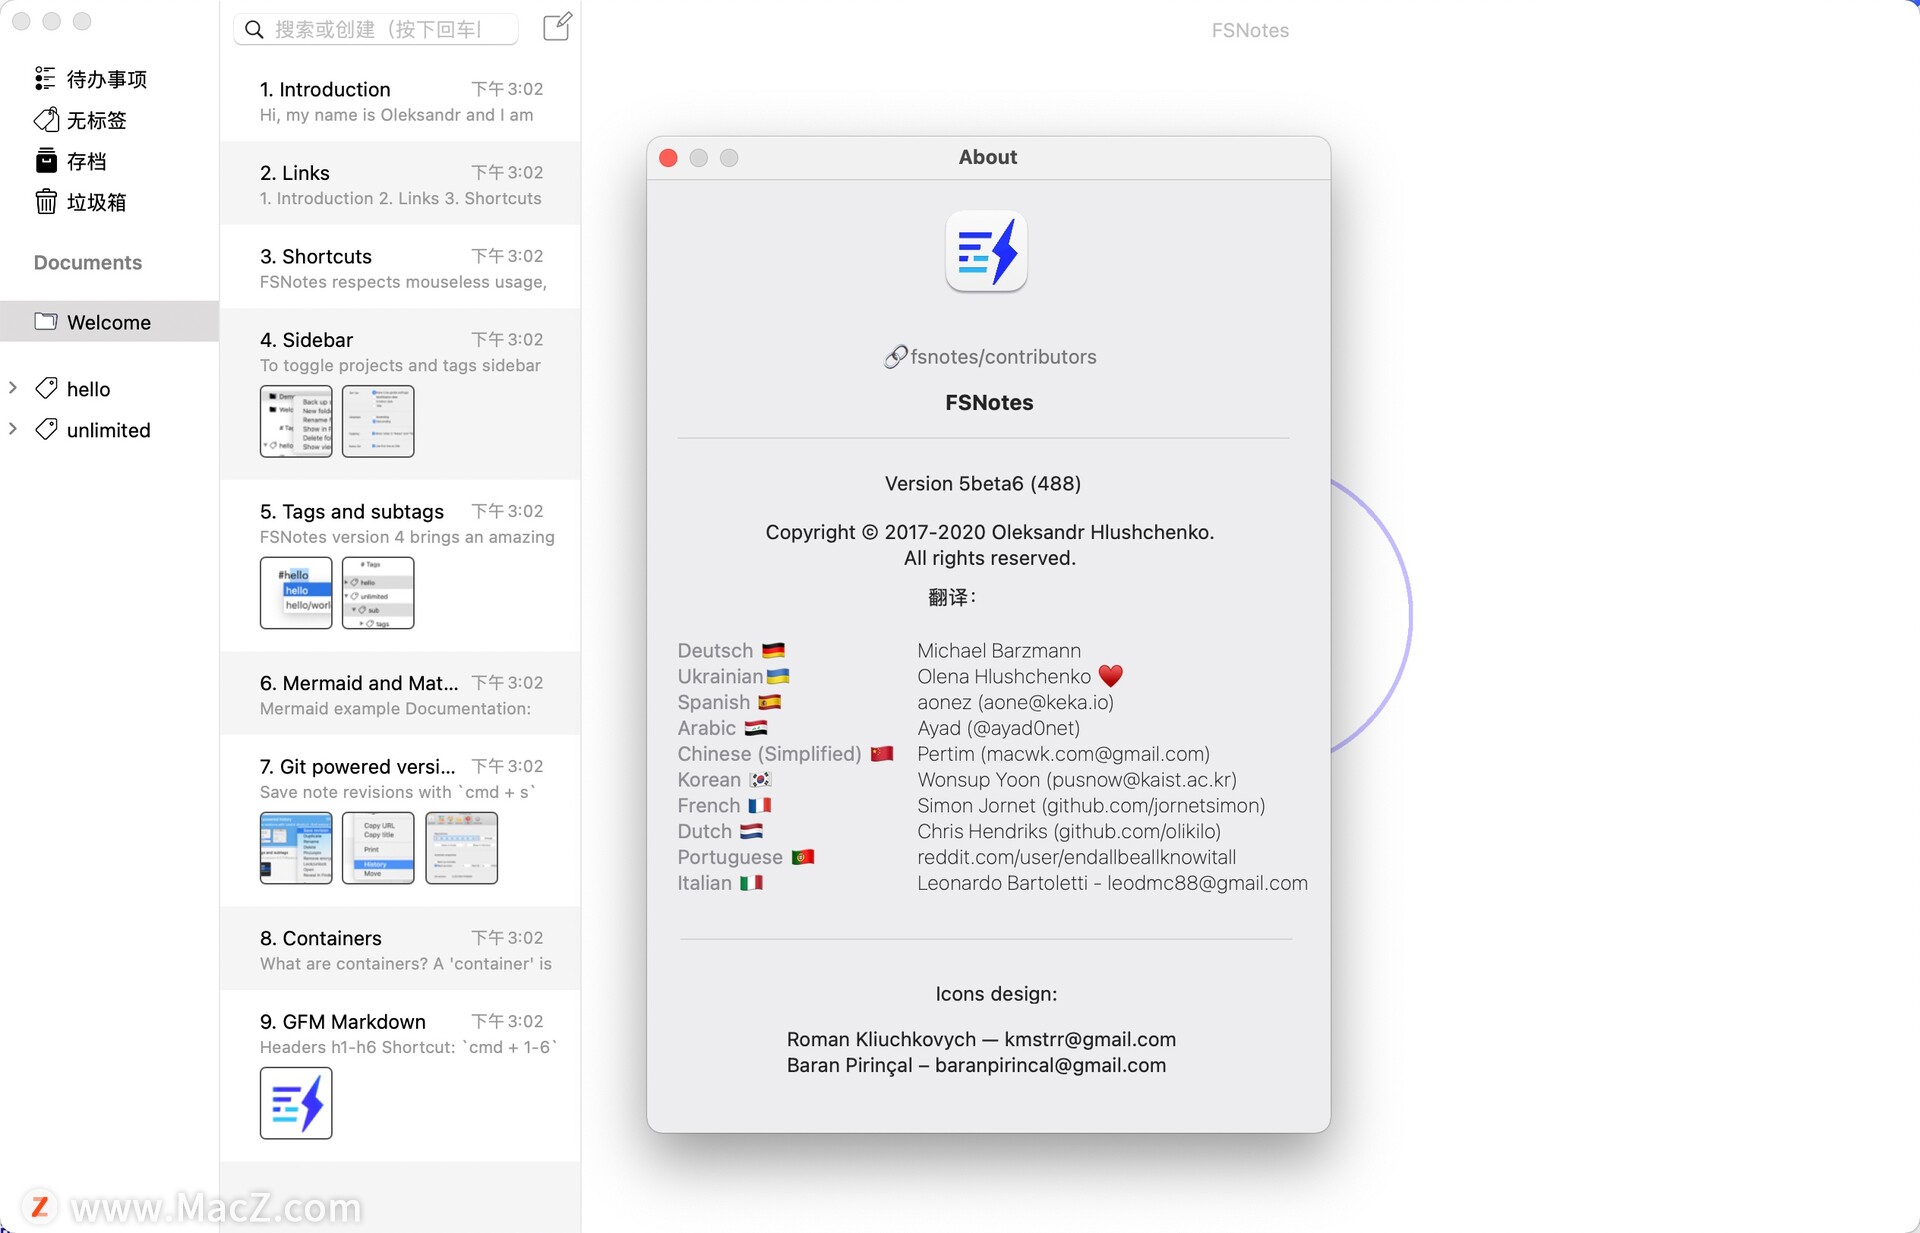1920x1233 pixels.
Task: Click the new note compose icon
Action: pos(557,27)
